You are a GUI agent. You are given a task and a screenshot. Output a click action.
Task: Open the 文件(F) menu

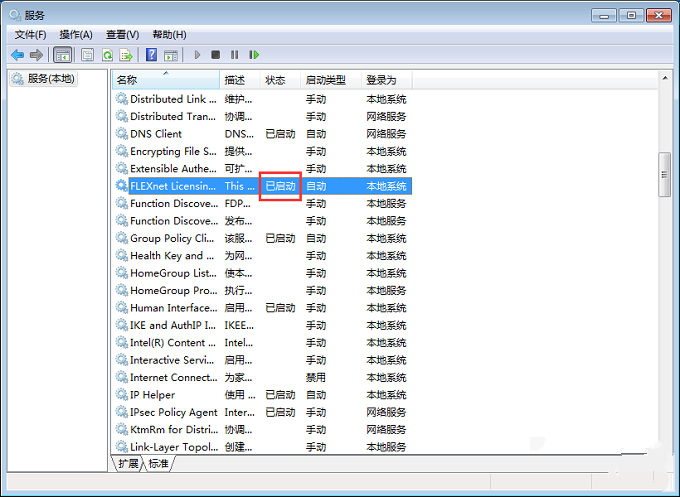coord(30,35)
